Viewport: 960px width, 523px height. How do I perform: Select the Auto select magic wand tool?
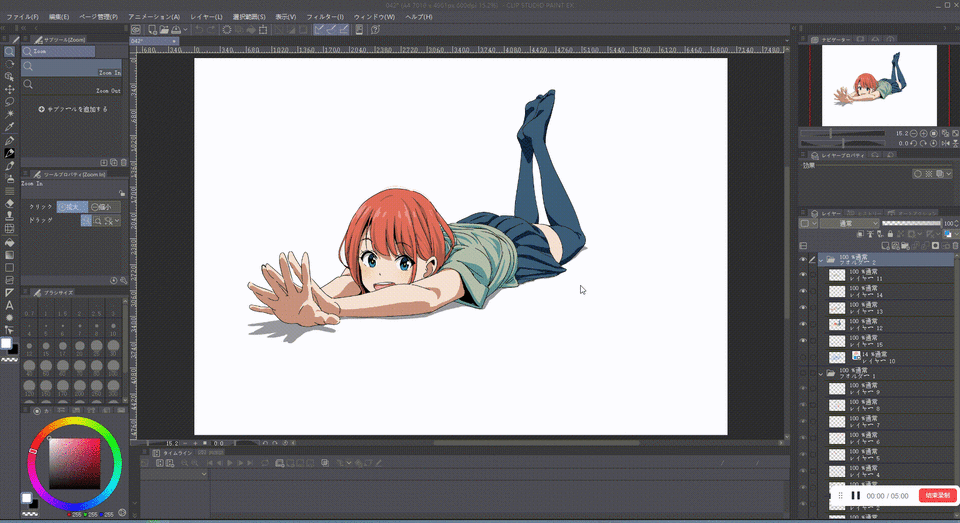pyautogui.click(x=9, y=115)
